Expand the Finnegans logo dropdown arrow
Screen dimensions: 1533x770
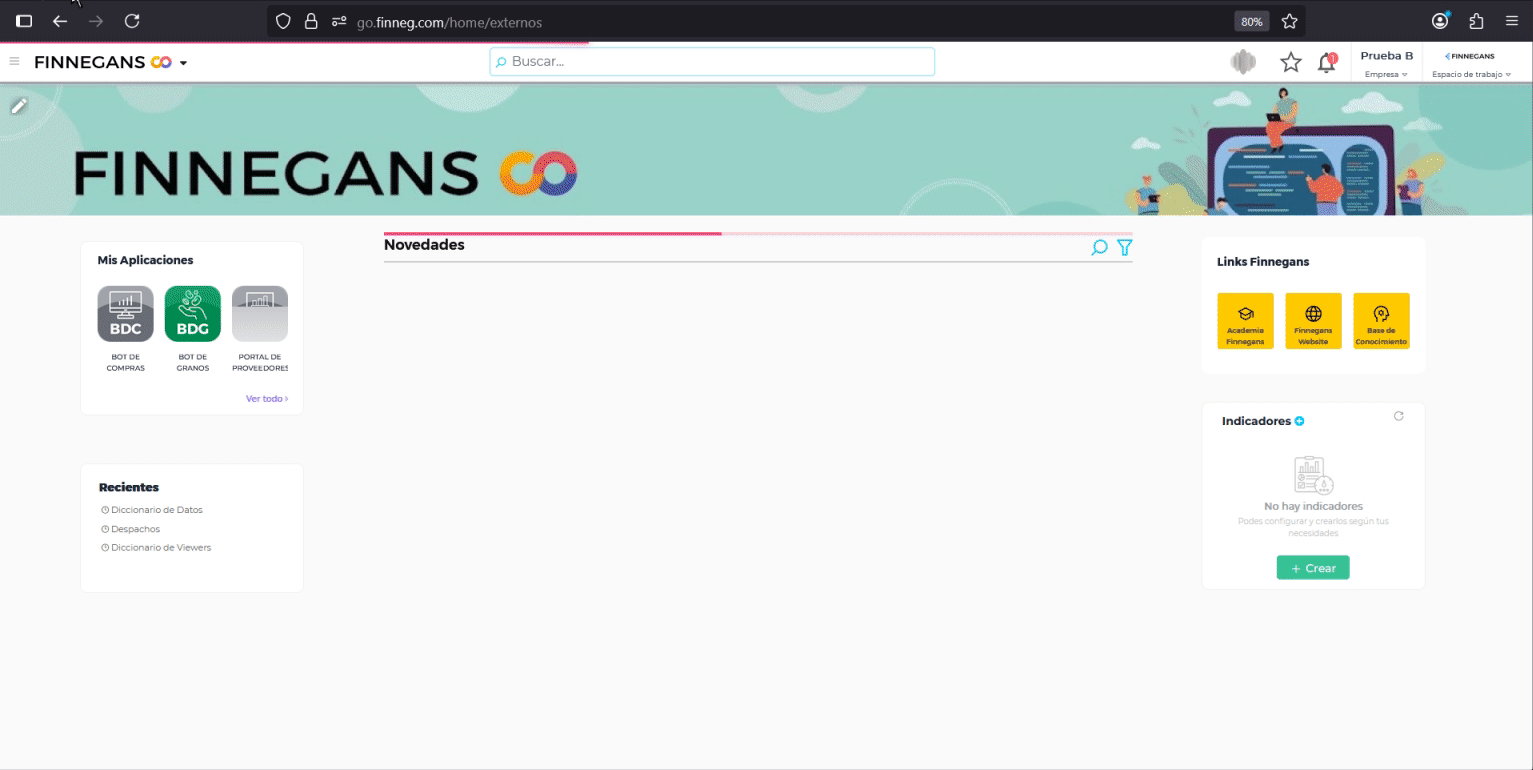[183, 63]
